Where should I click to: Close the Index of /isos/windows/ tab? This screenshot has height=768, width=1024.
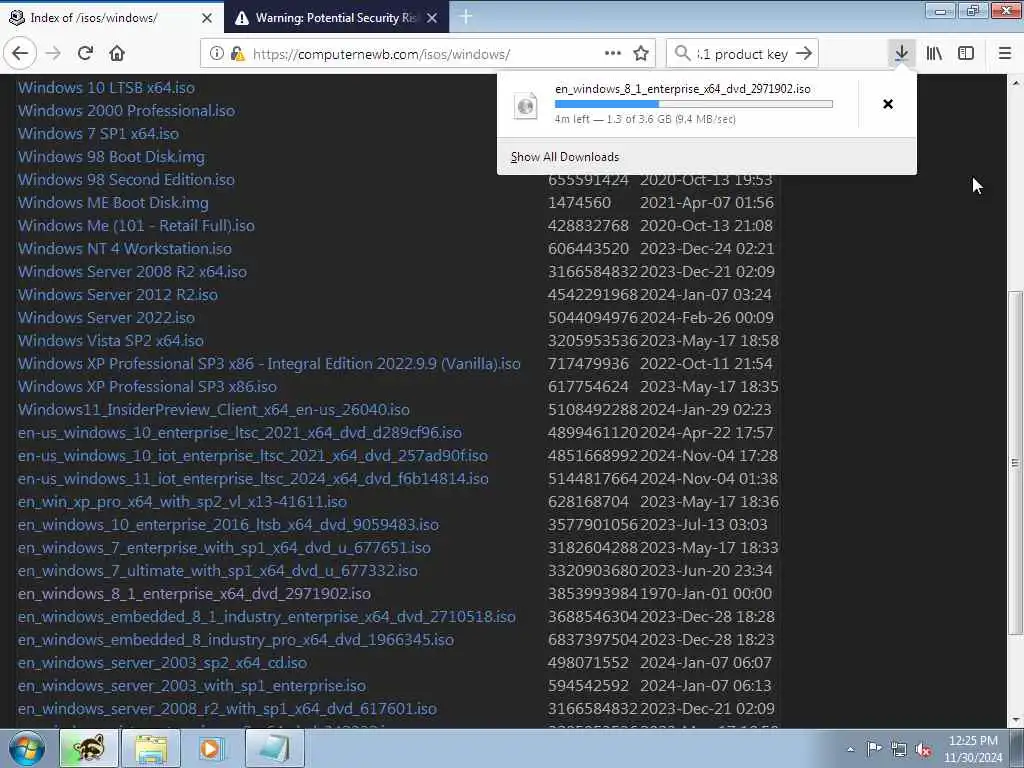206,18
